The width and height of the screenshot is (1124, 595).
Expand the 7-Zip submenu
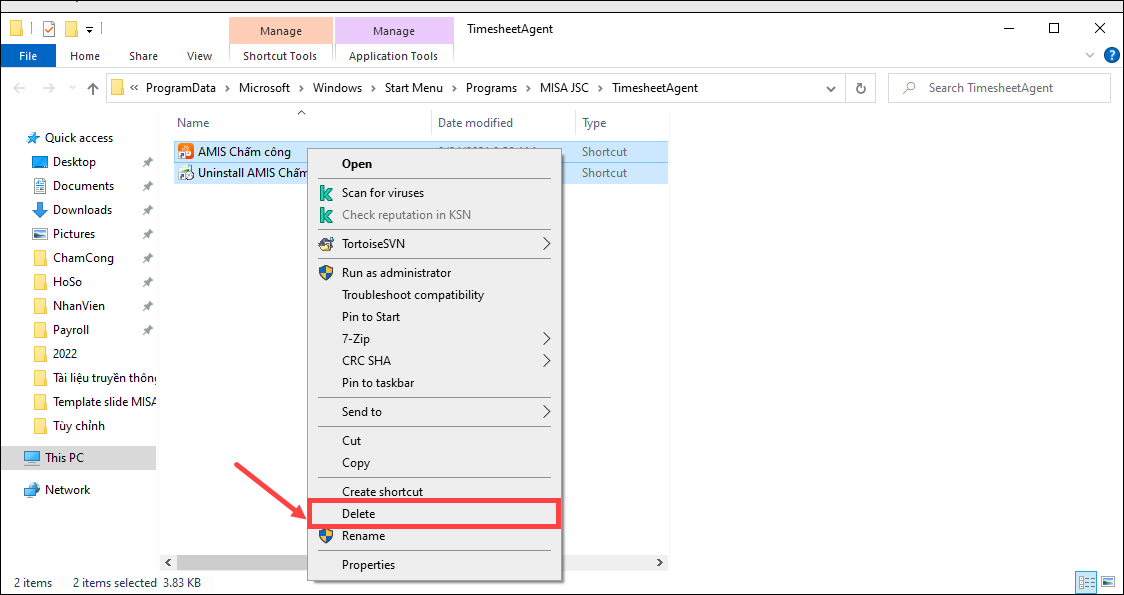pos(547,339)
